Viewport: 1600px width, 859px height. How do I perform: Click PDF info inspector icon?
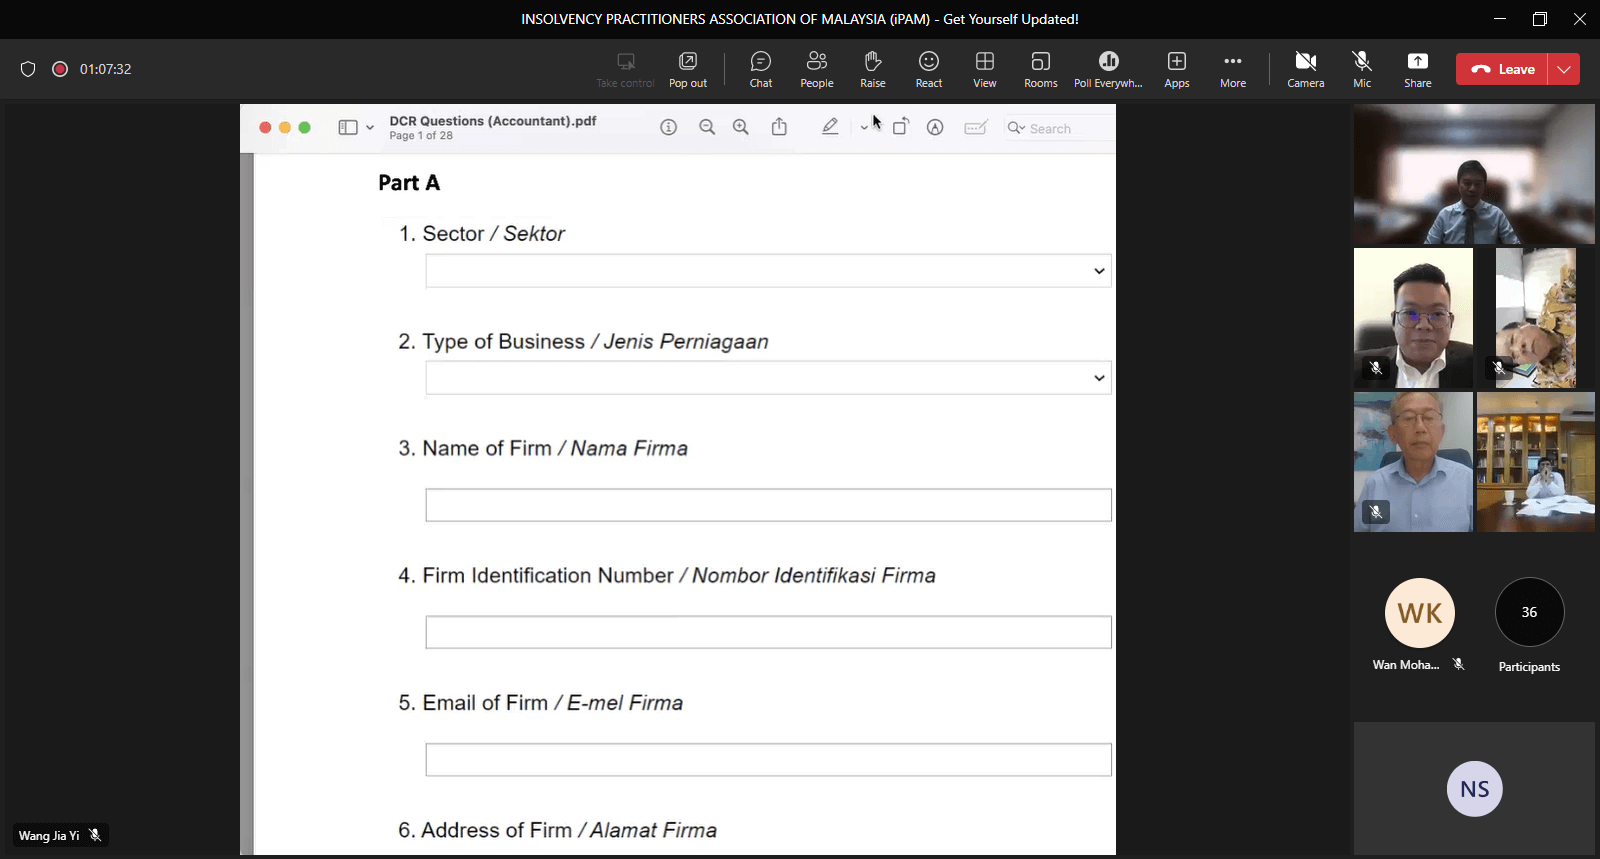coord(669,127)
